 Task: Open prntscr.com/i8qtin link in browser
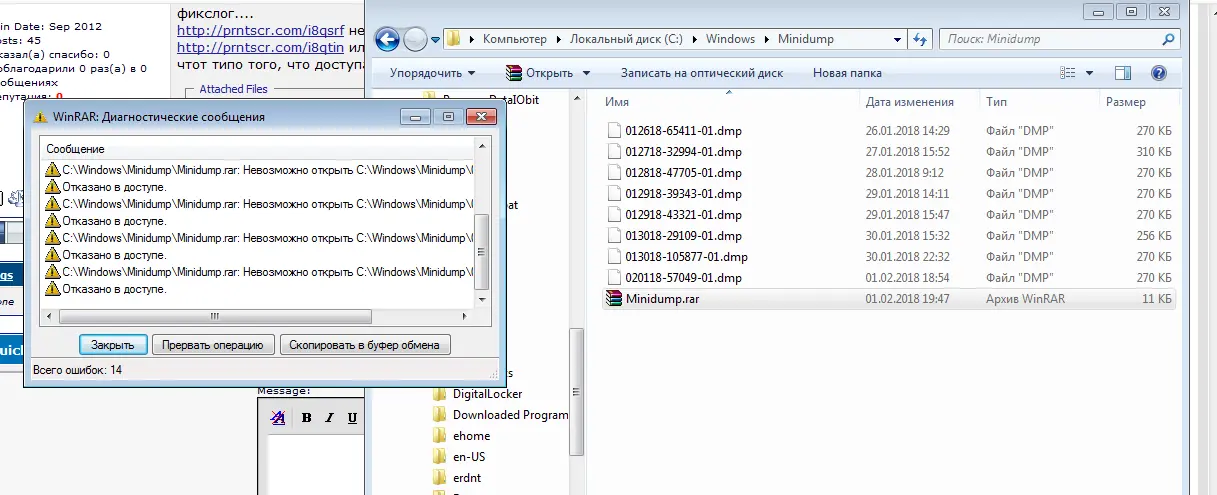pos(259,47)
